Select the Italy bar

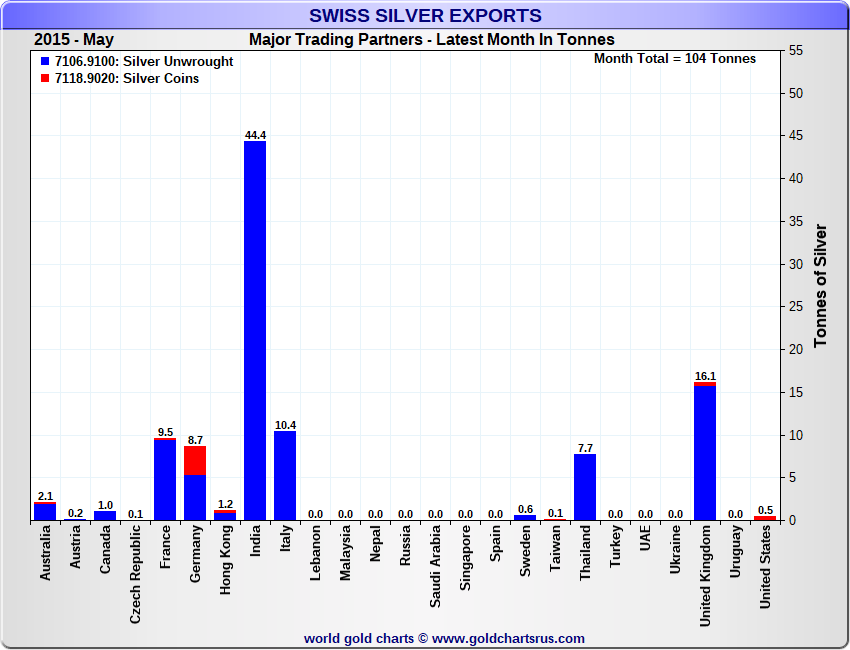[285, 475]
